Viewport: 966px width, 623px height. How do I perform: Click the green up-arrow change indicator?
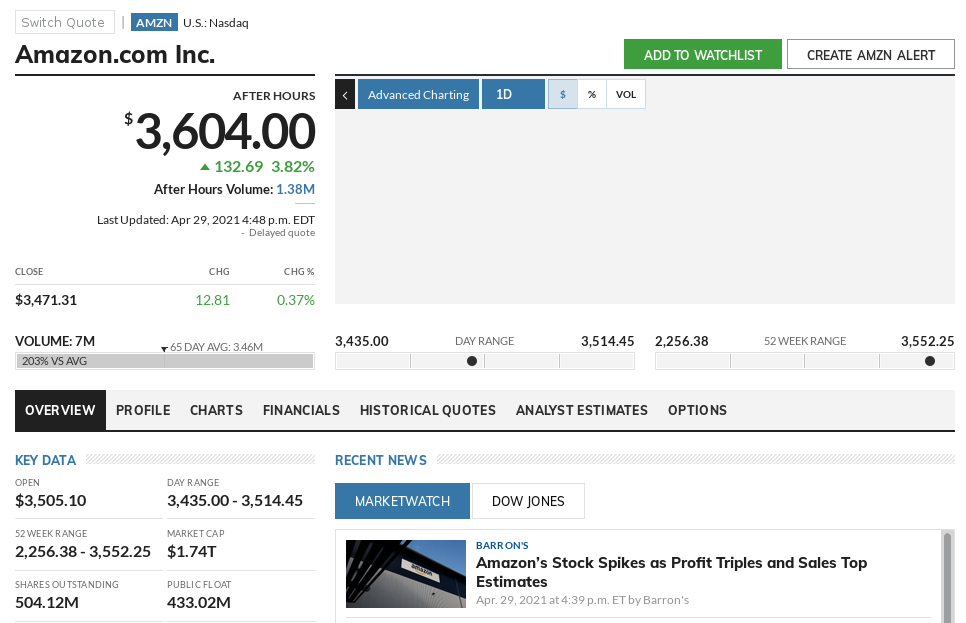[x=205, y=167]
